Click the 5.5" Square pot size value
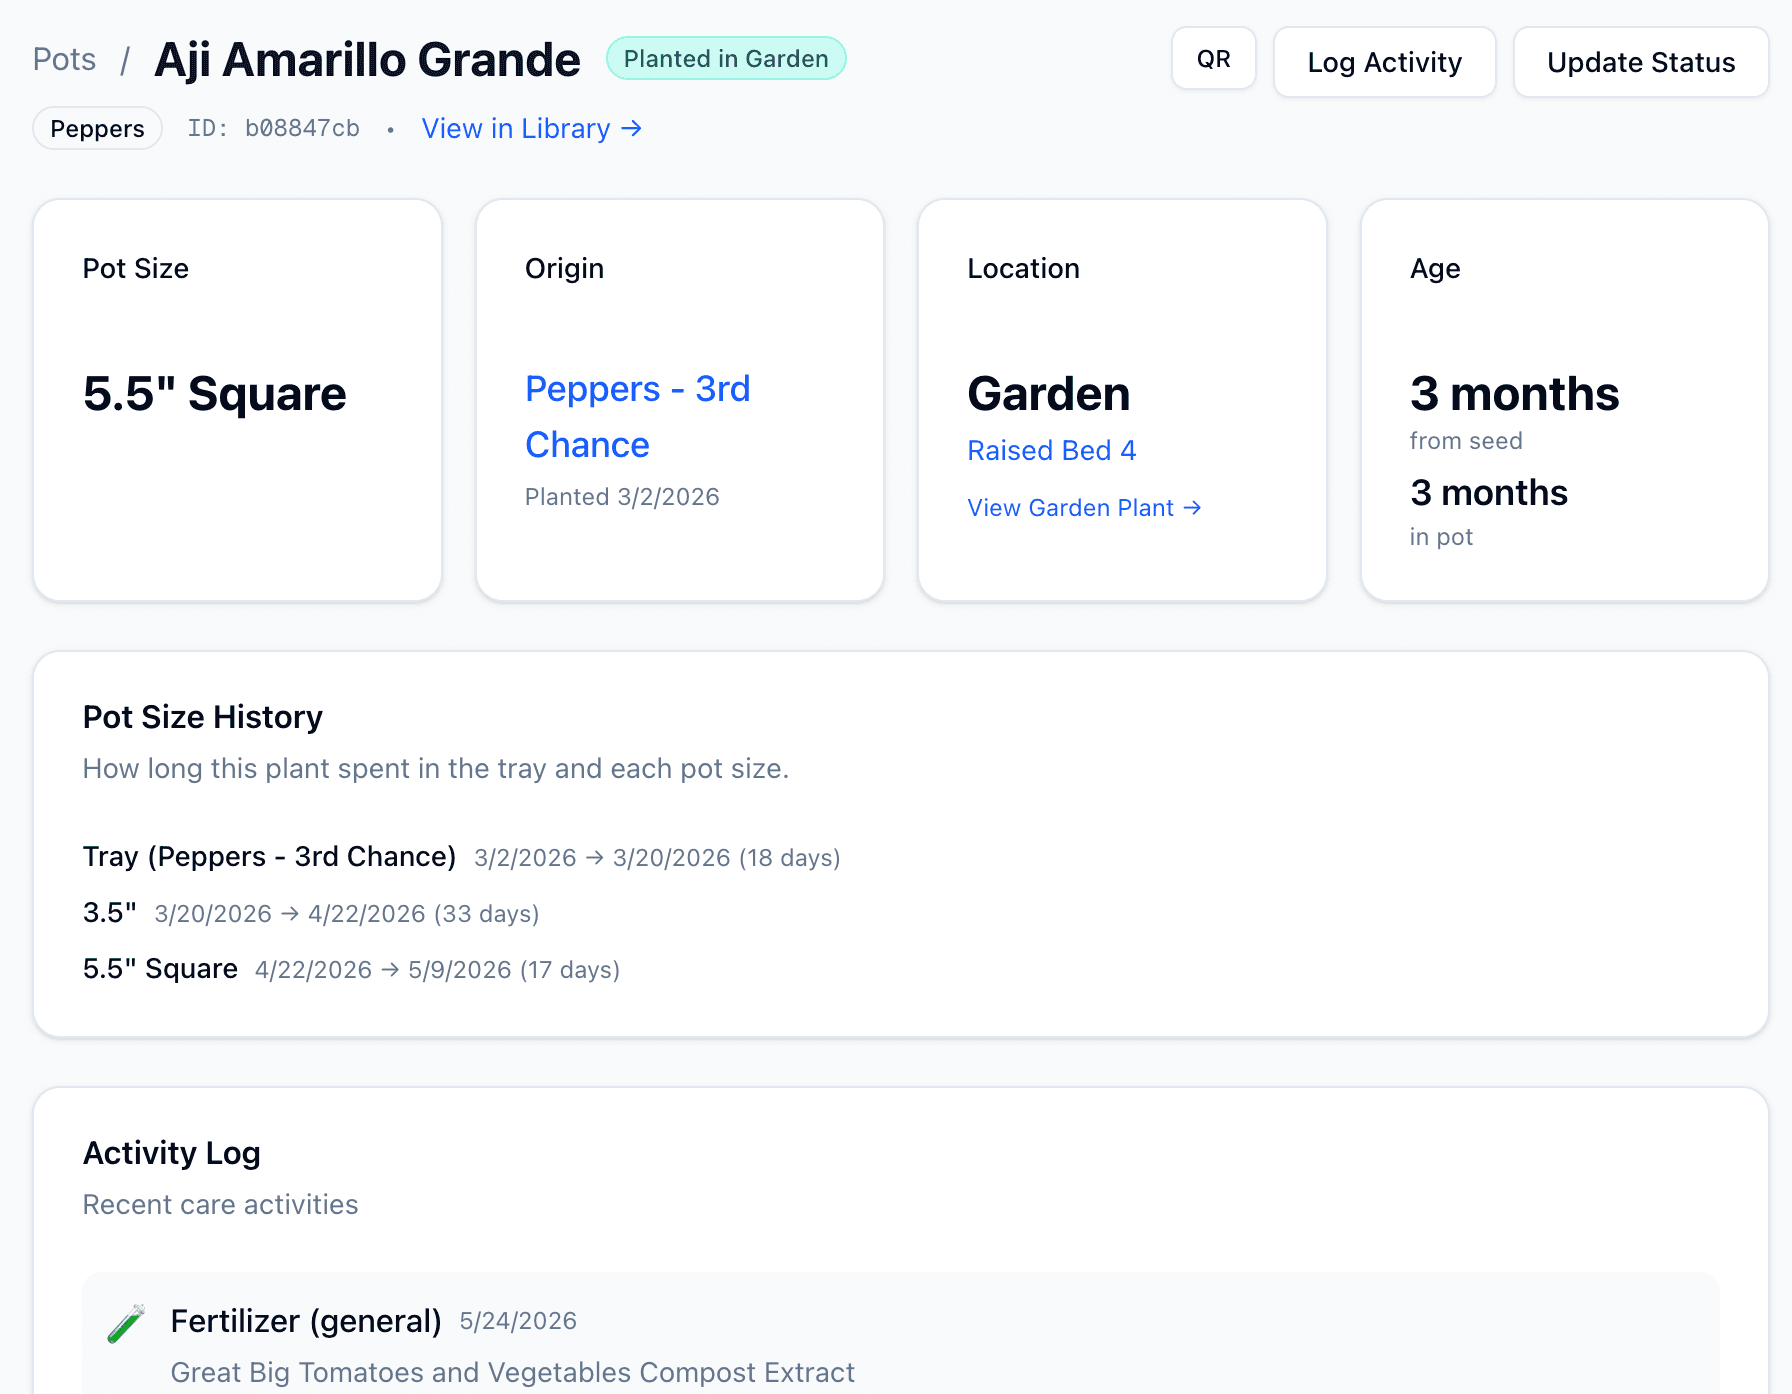This screenshot has width=1792, height=1394. pyautogui.click(x=214, y=394)
